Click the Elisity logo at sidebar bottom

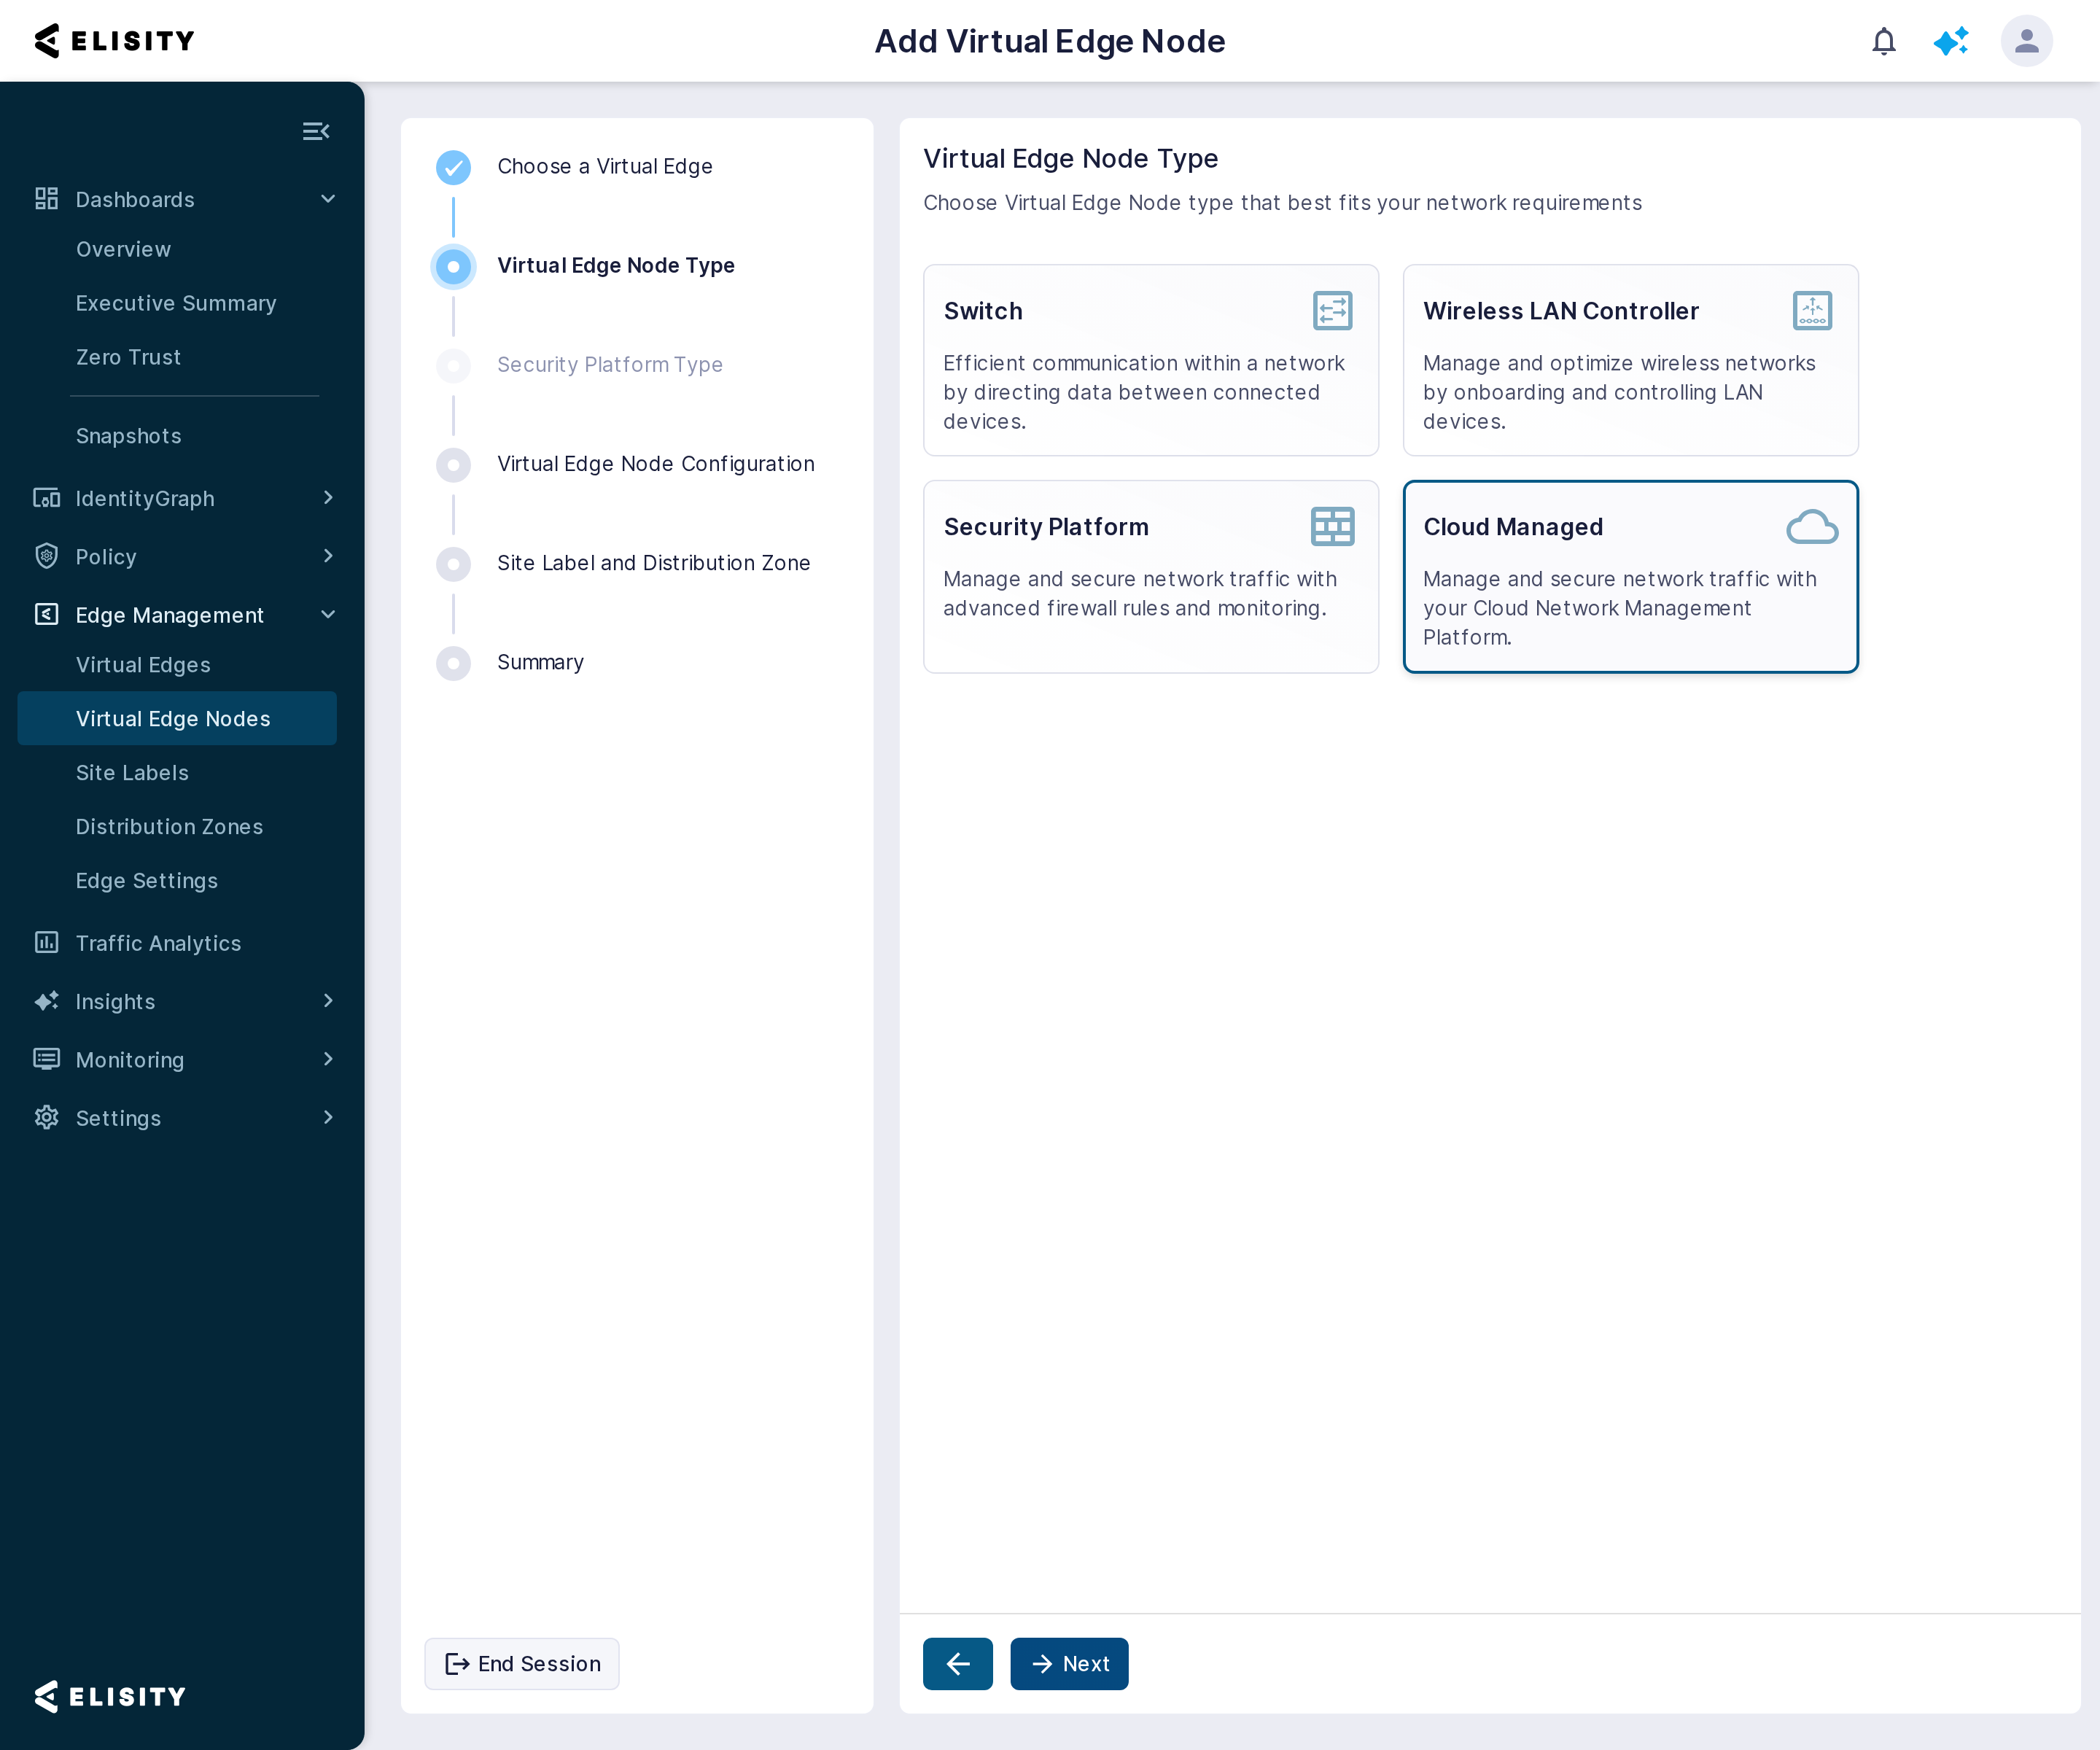pyautogui.click(x=110, y=1696)
